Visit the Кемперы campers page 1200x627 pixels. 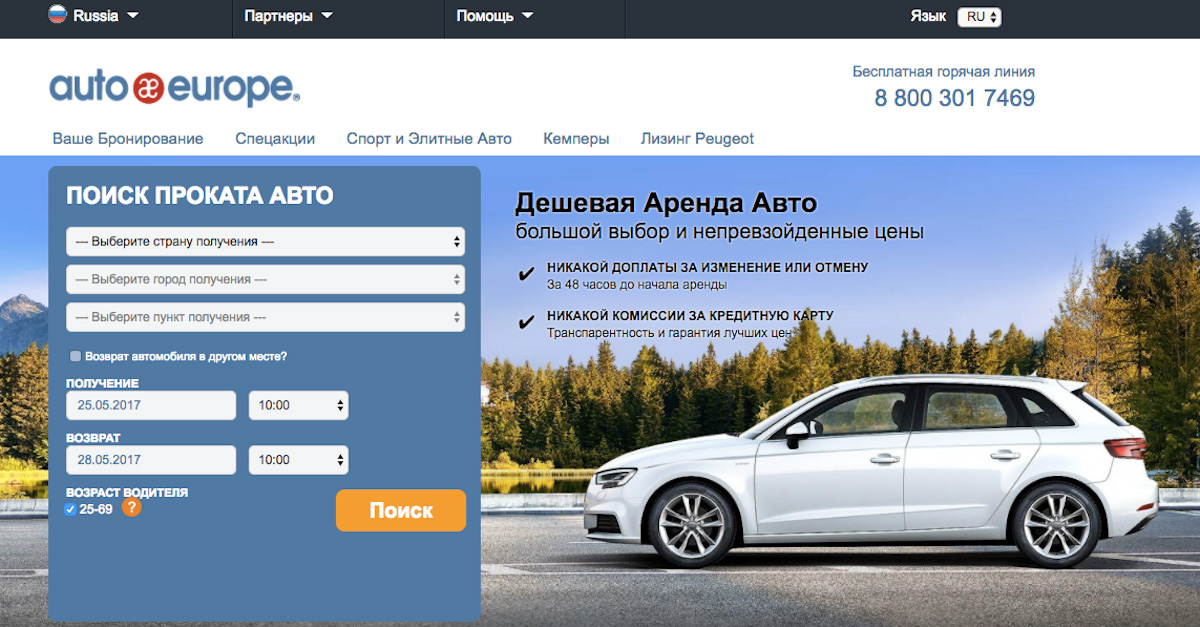[x=576, y=138]
